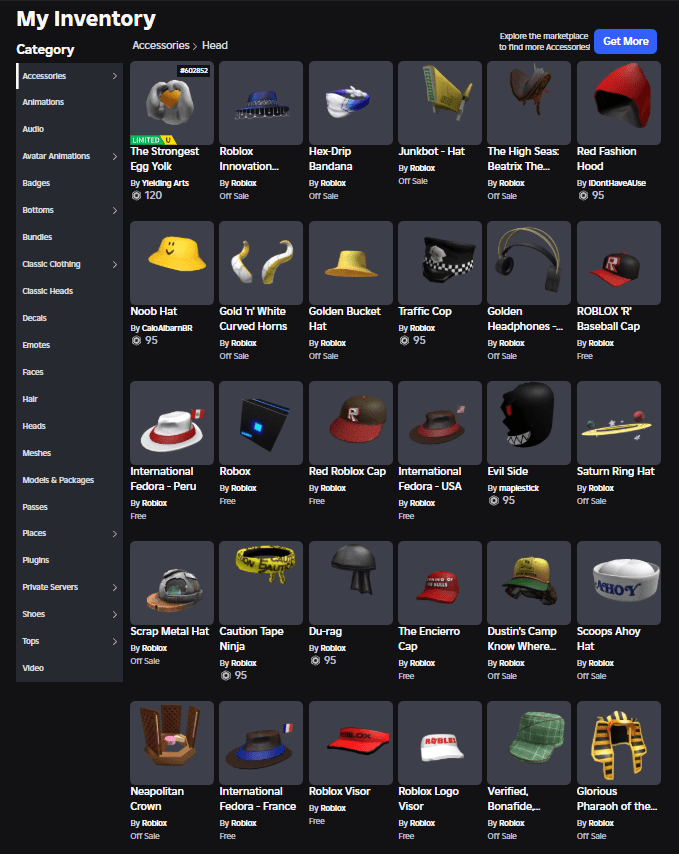Viewport: 679px width, 854px height.
Task: Open the Hair category
Action: pos(70,399)
